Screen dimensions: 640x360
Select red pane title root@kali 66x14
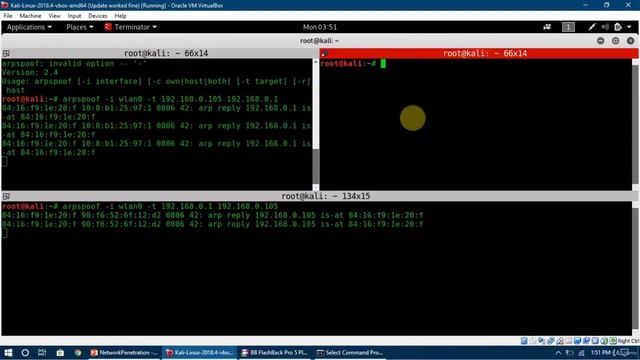485,53
